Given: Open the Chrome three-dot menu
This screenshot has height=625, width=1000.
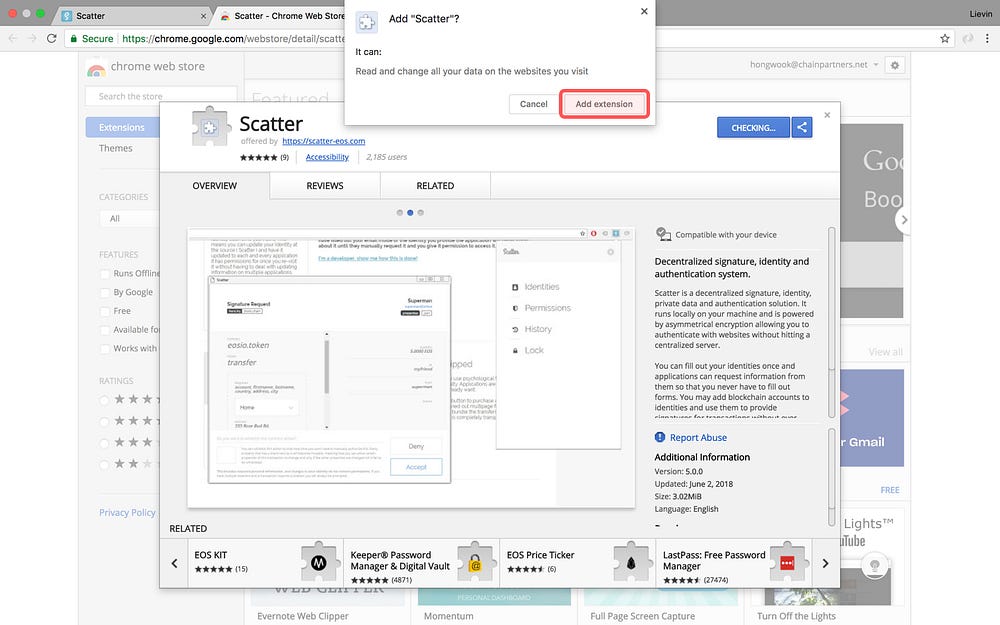Looking at the screenshot, I should 987,38.
